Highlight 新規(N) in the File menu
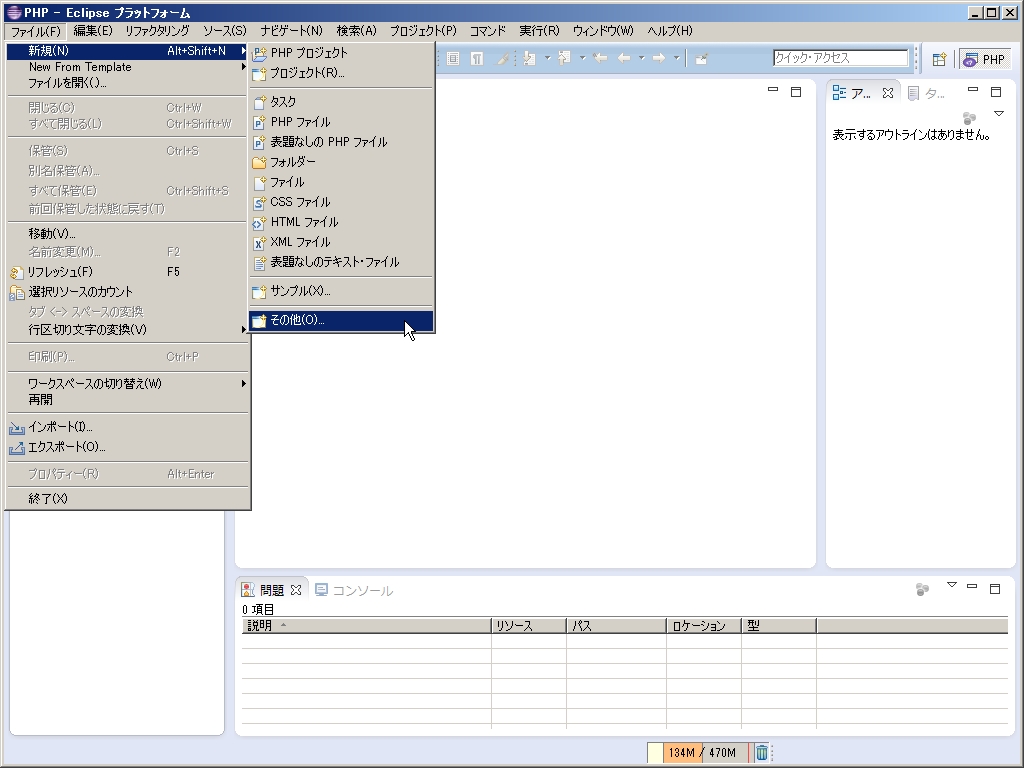Viewport: 1024px width, 768px height. [127, 51]
